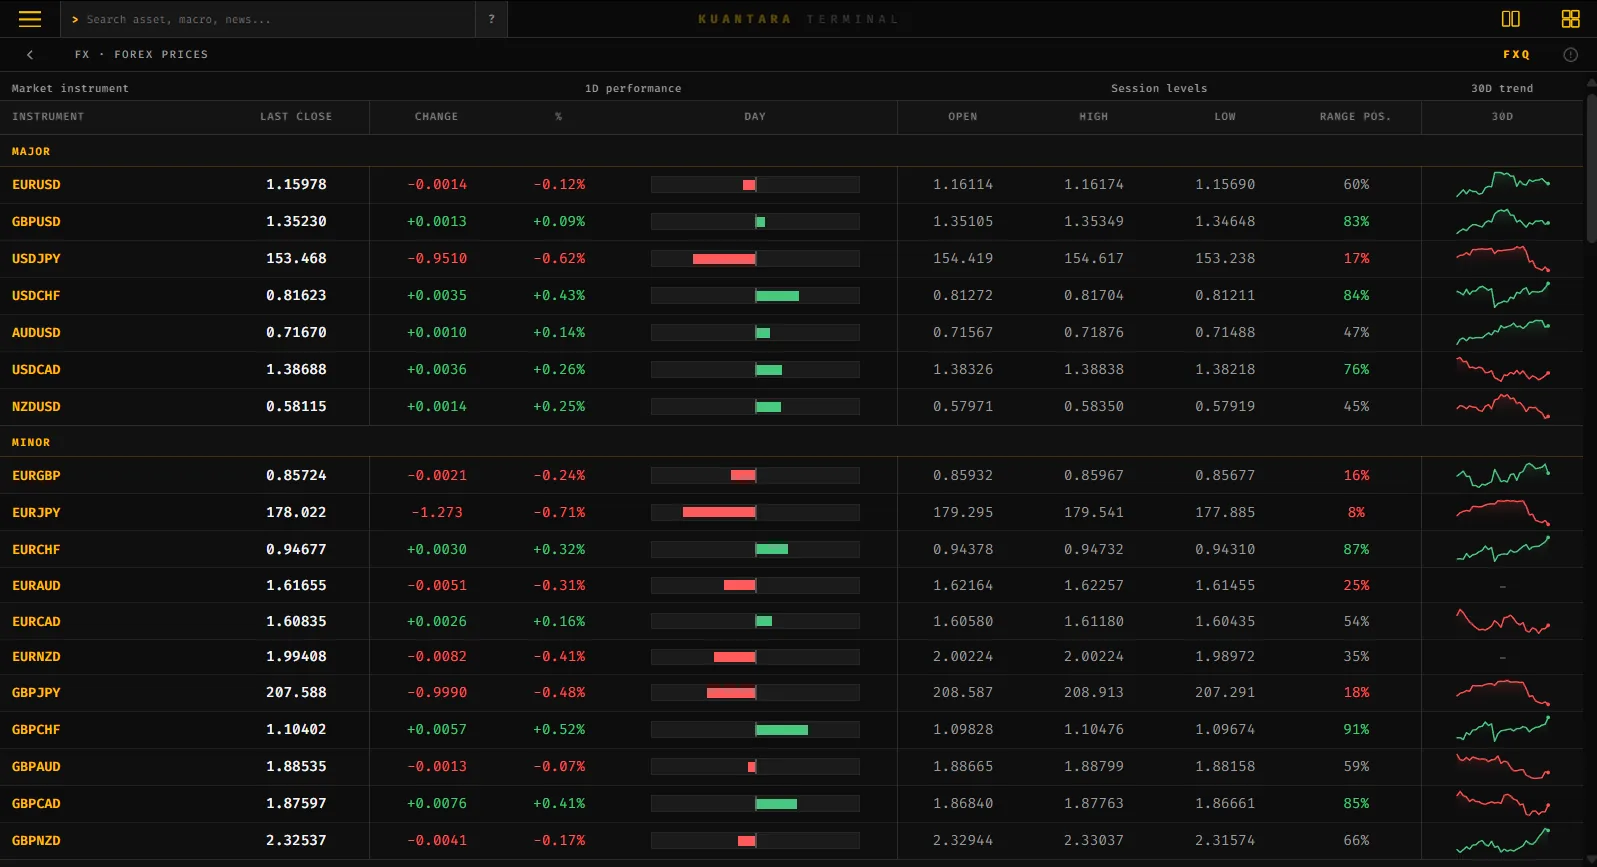Click the USDJPY 30D trend sparkline
Image resolution: width=1597 pixels, height=867 pixels.
pyautogui.click(x=1503, y=259)
